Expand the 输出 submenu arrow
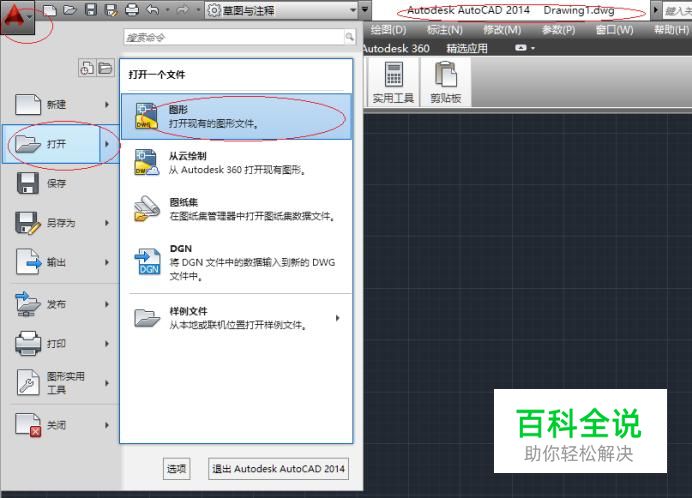Image resolution: width=692 pixels, height=498 pixels. [107, 262]
